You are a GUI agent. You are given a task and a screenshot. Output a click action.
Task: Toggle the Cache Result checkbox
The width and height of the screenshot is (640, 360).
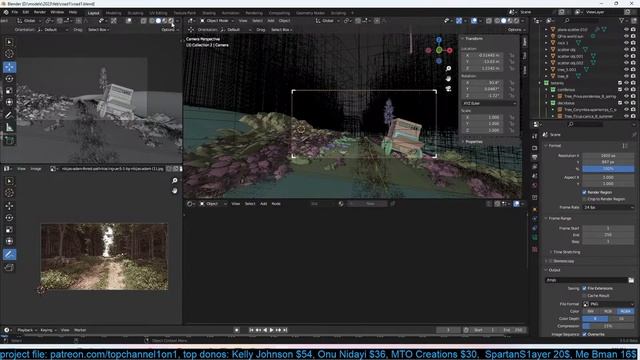click(584, 296)
